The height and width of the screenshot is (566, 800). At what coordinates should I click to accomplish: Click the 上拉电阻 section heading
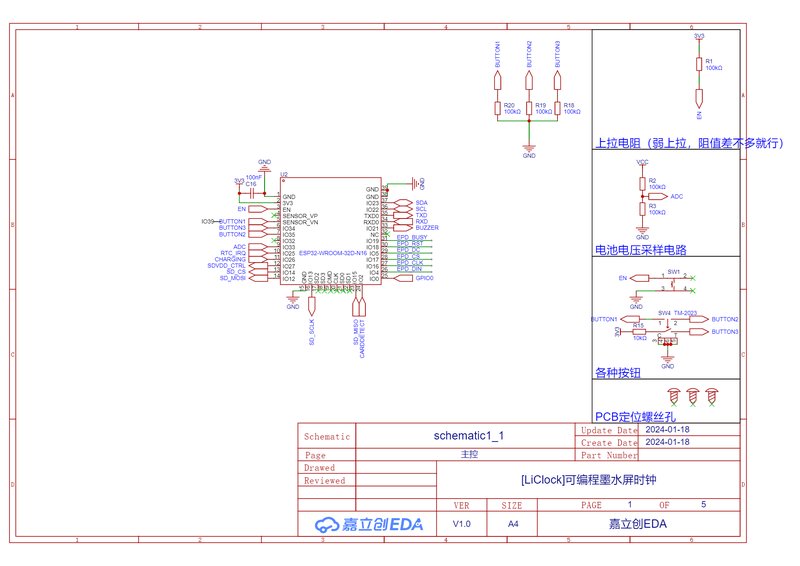point(689,143)
